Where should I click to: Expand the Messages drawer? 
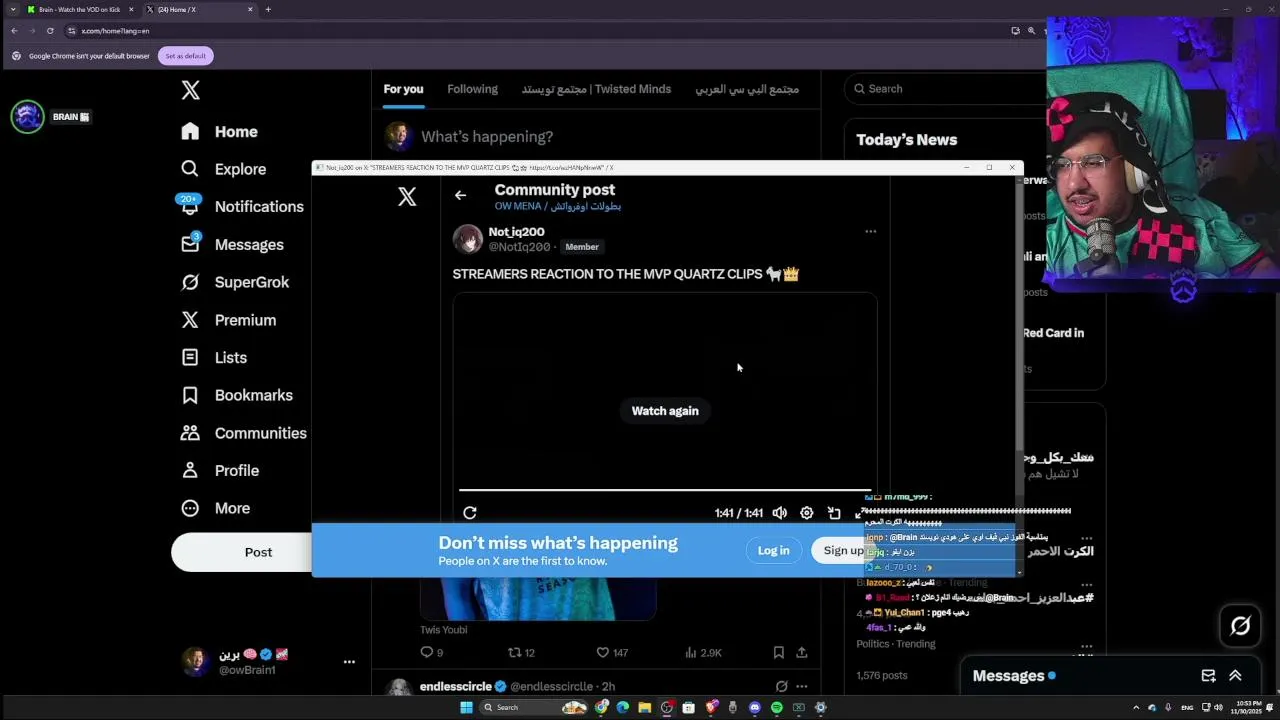(1235, 676)
